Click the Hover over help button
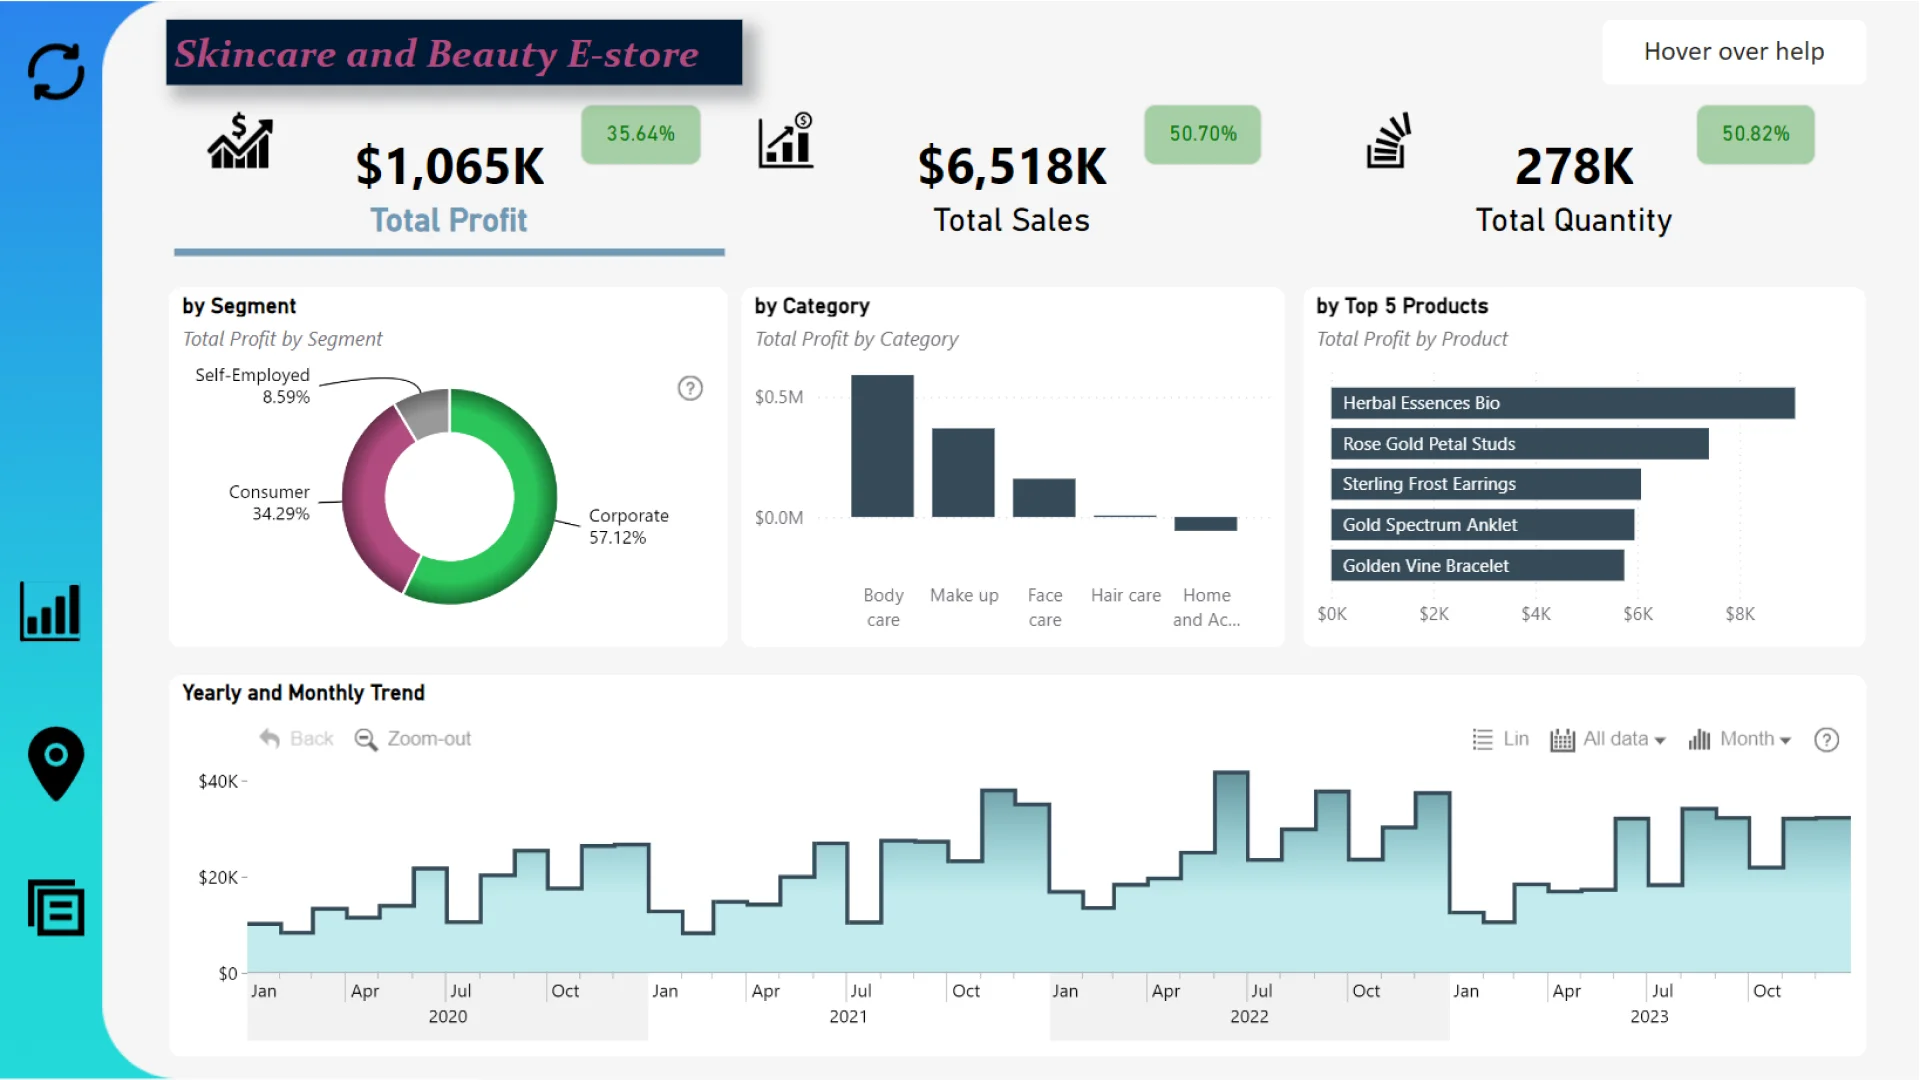The height and width of the screenshot is (1080, 1920). [1734, 52]
